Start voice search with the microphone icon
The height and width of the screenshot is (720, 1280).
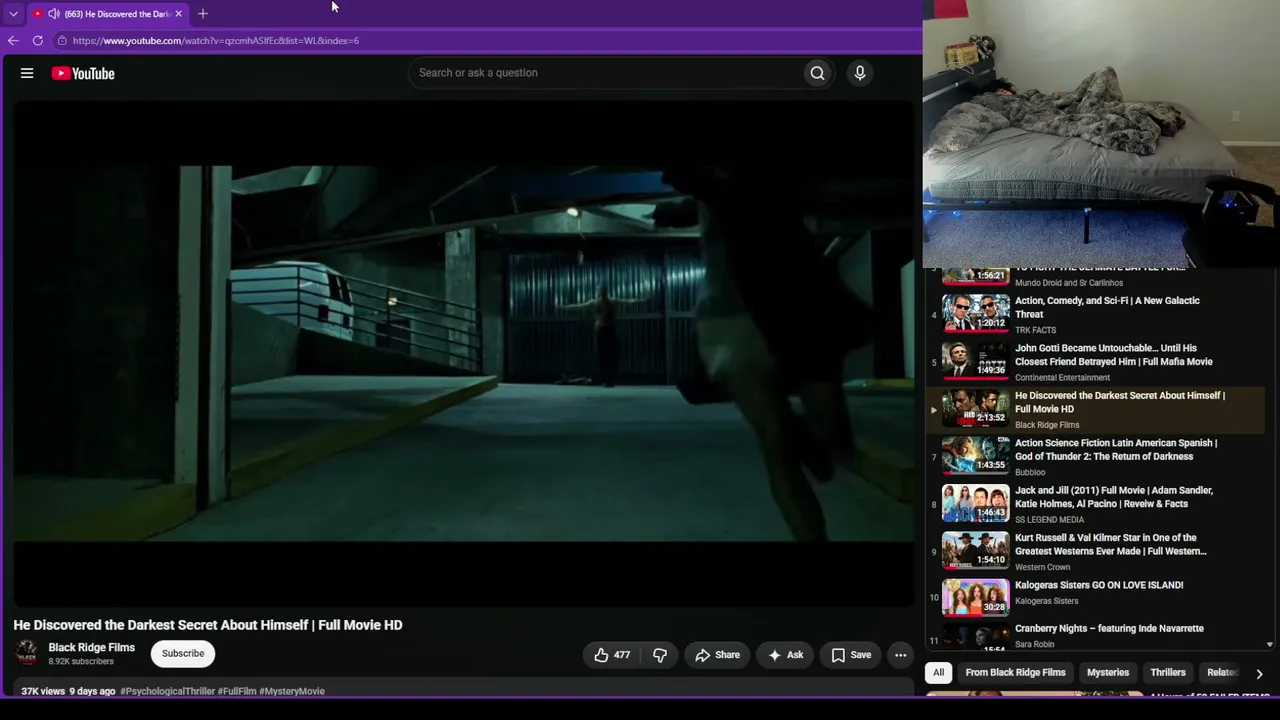(859, 73)
